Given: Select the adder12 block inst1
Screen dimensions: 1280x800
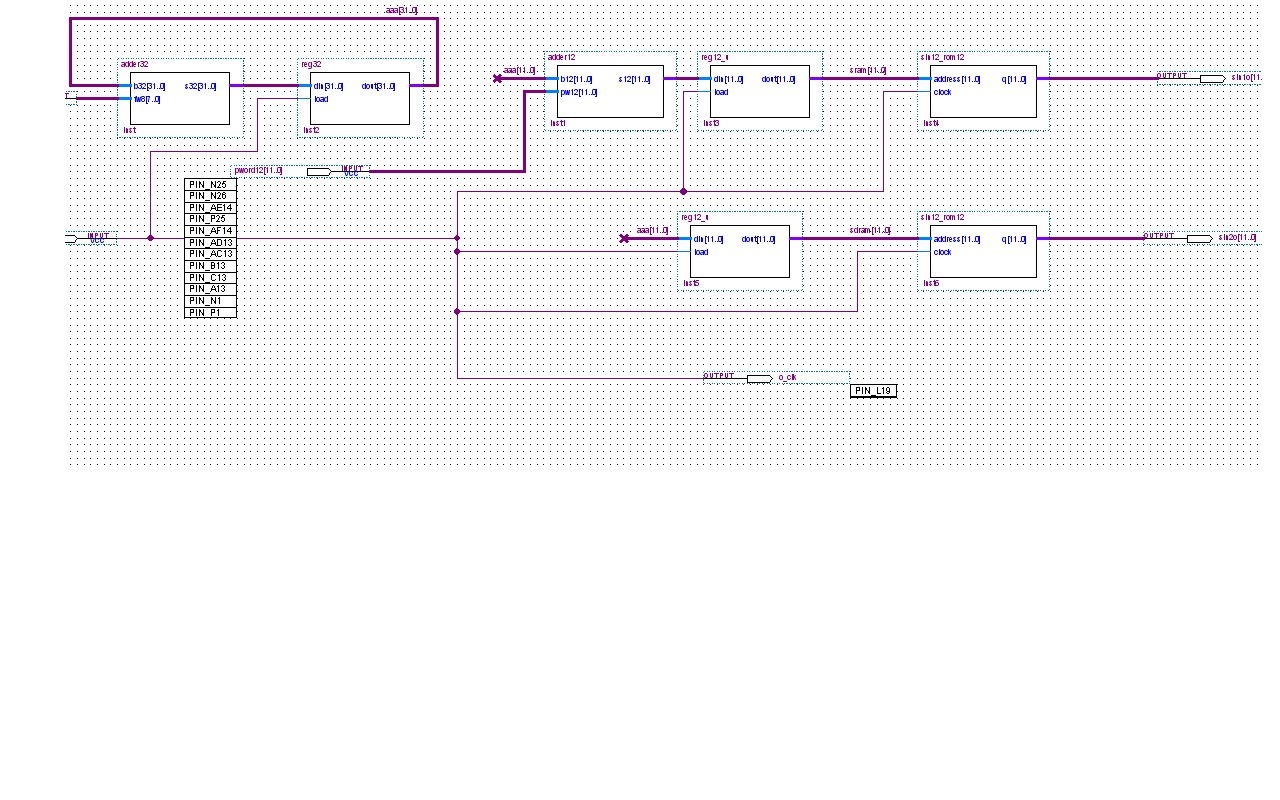Looking at the screenshot, I should point(610,91).
